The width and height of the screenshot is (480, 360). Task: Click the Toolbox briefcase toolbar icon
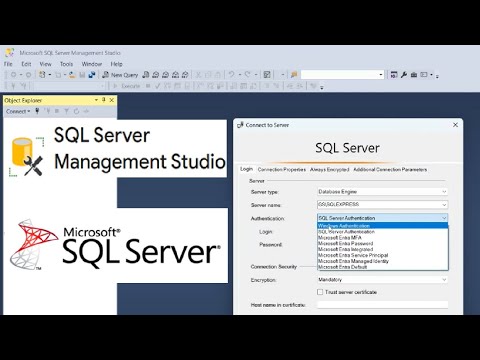coord(414,75)
